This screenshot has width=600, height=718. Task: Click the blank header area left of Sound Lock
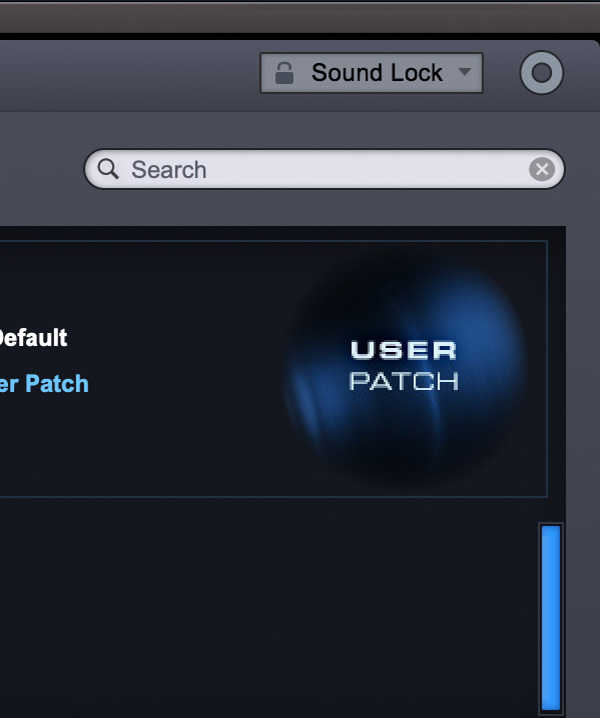(128, 73)
